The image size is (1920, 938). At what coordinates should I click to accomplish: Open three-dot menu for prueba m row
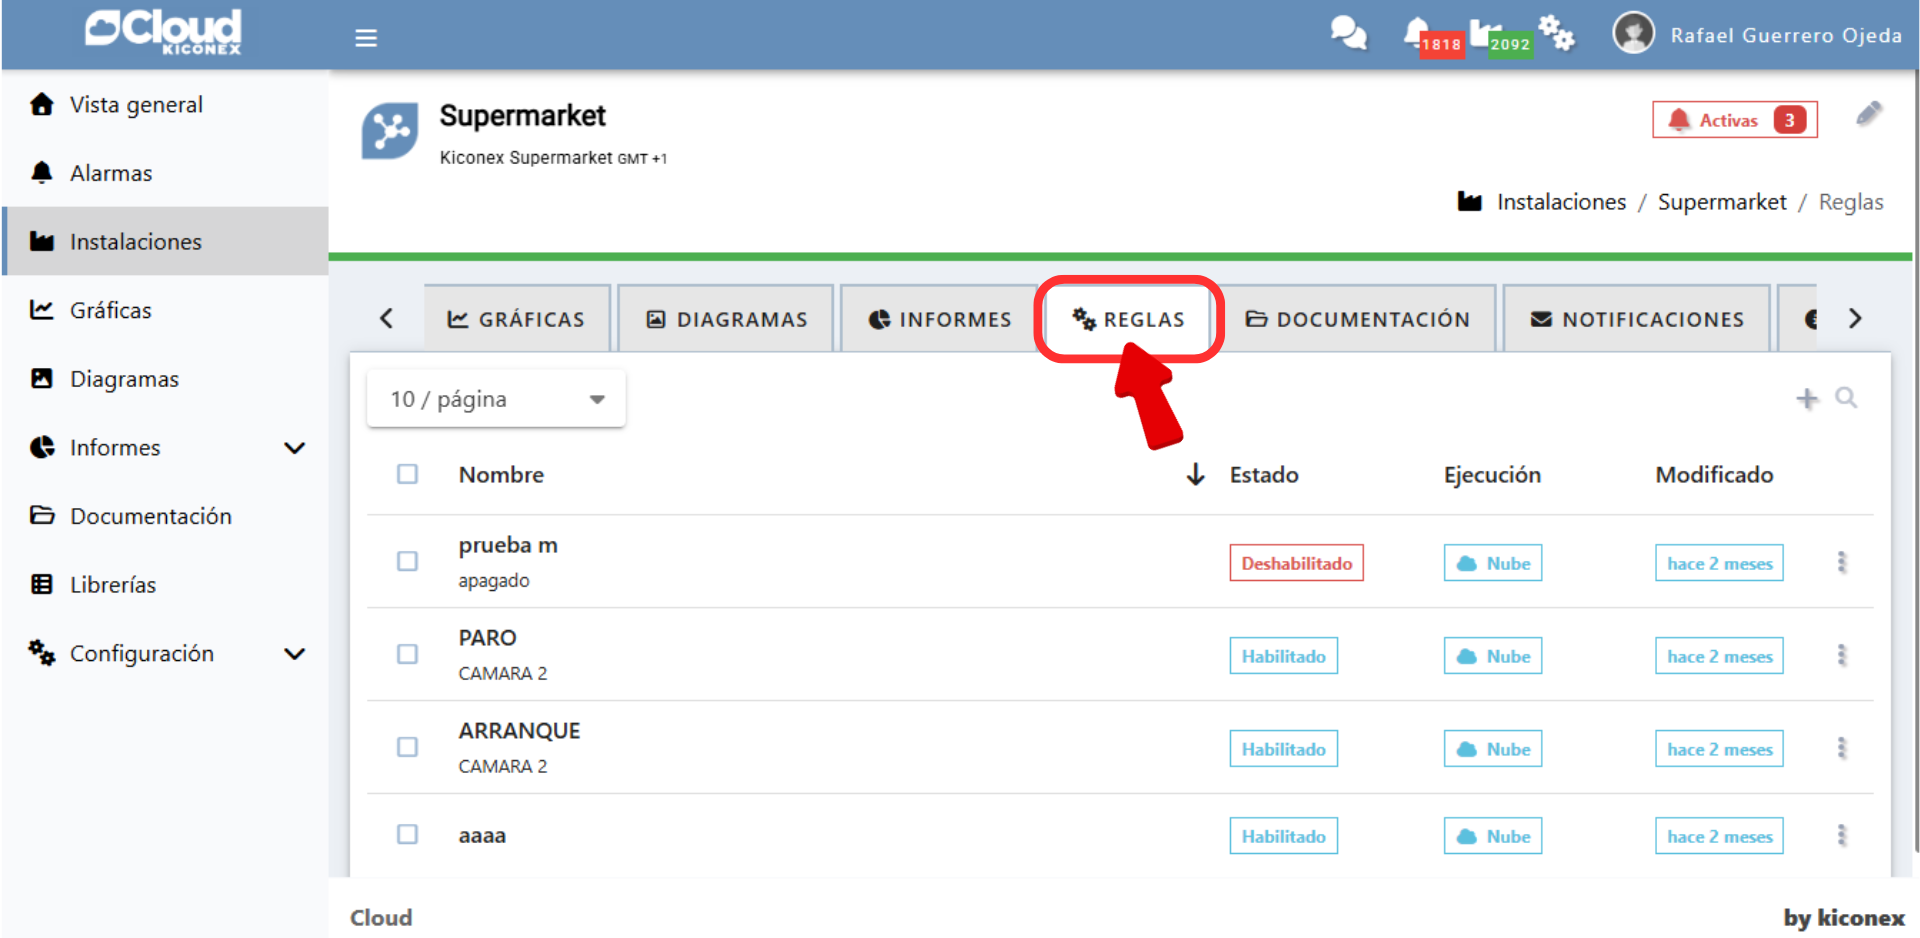[x=1841, y=562]
